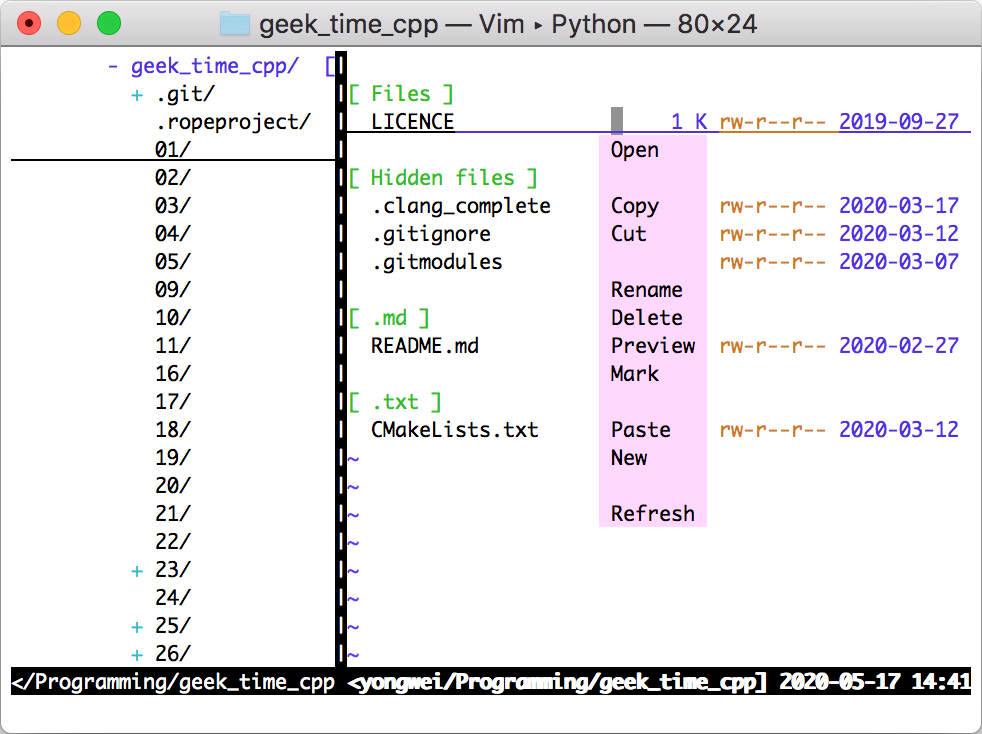
Task: Select Copy in the popup menu
Action: pos(635,206)
